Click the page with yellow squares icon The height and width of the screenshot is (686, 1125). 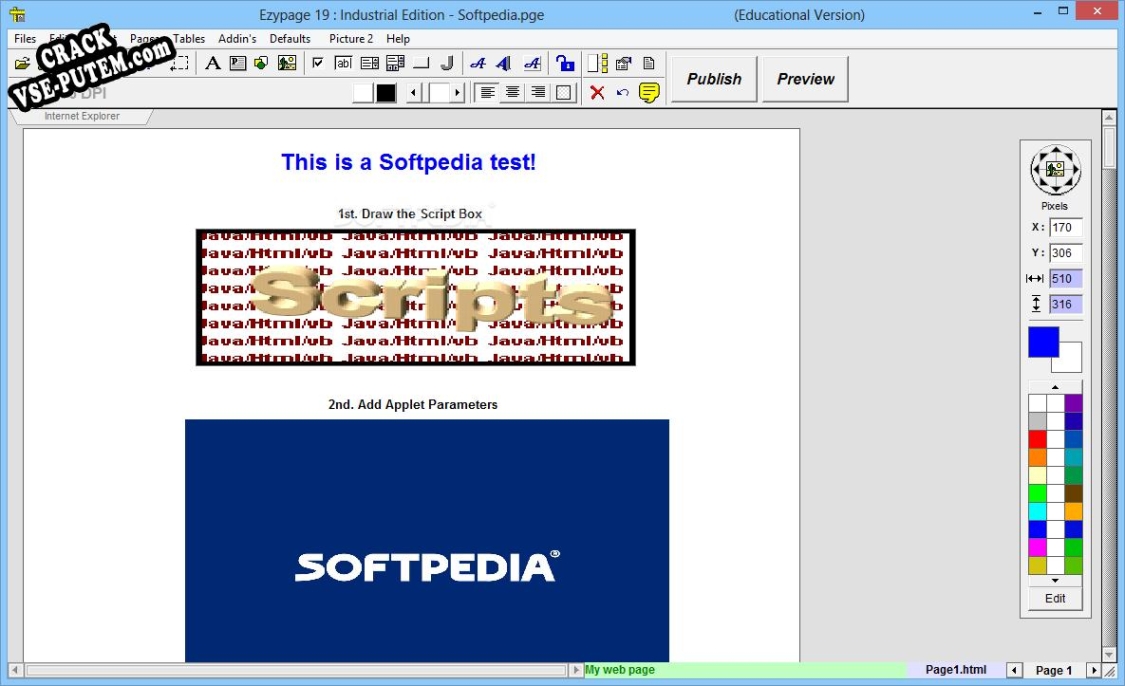click(598, 63)
